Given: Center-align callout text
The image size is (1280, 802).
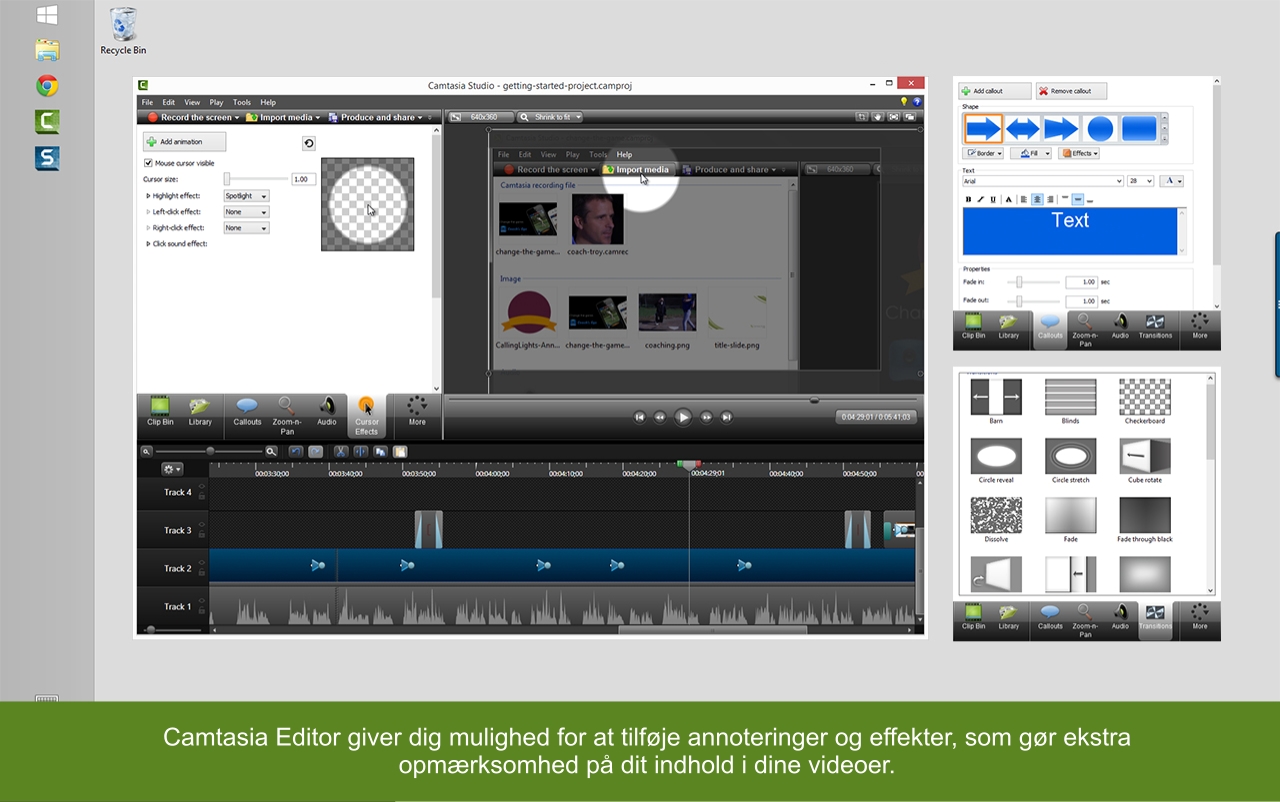Looking at the screenshot, I should (x=1038, y=199).
